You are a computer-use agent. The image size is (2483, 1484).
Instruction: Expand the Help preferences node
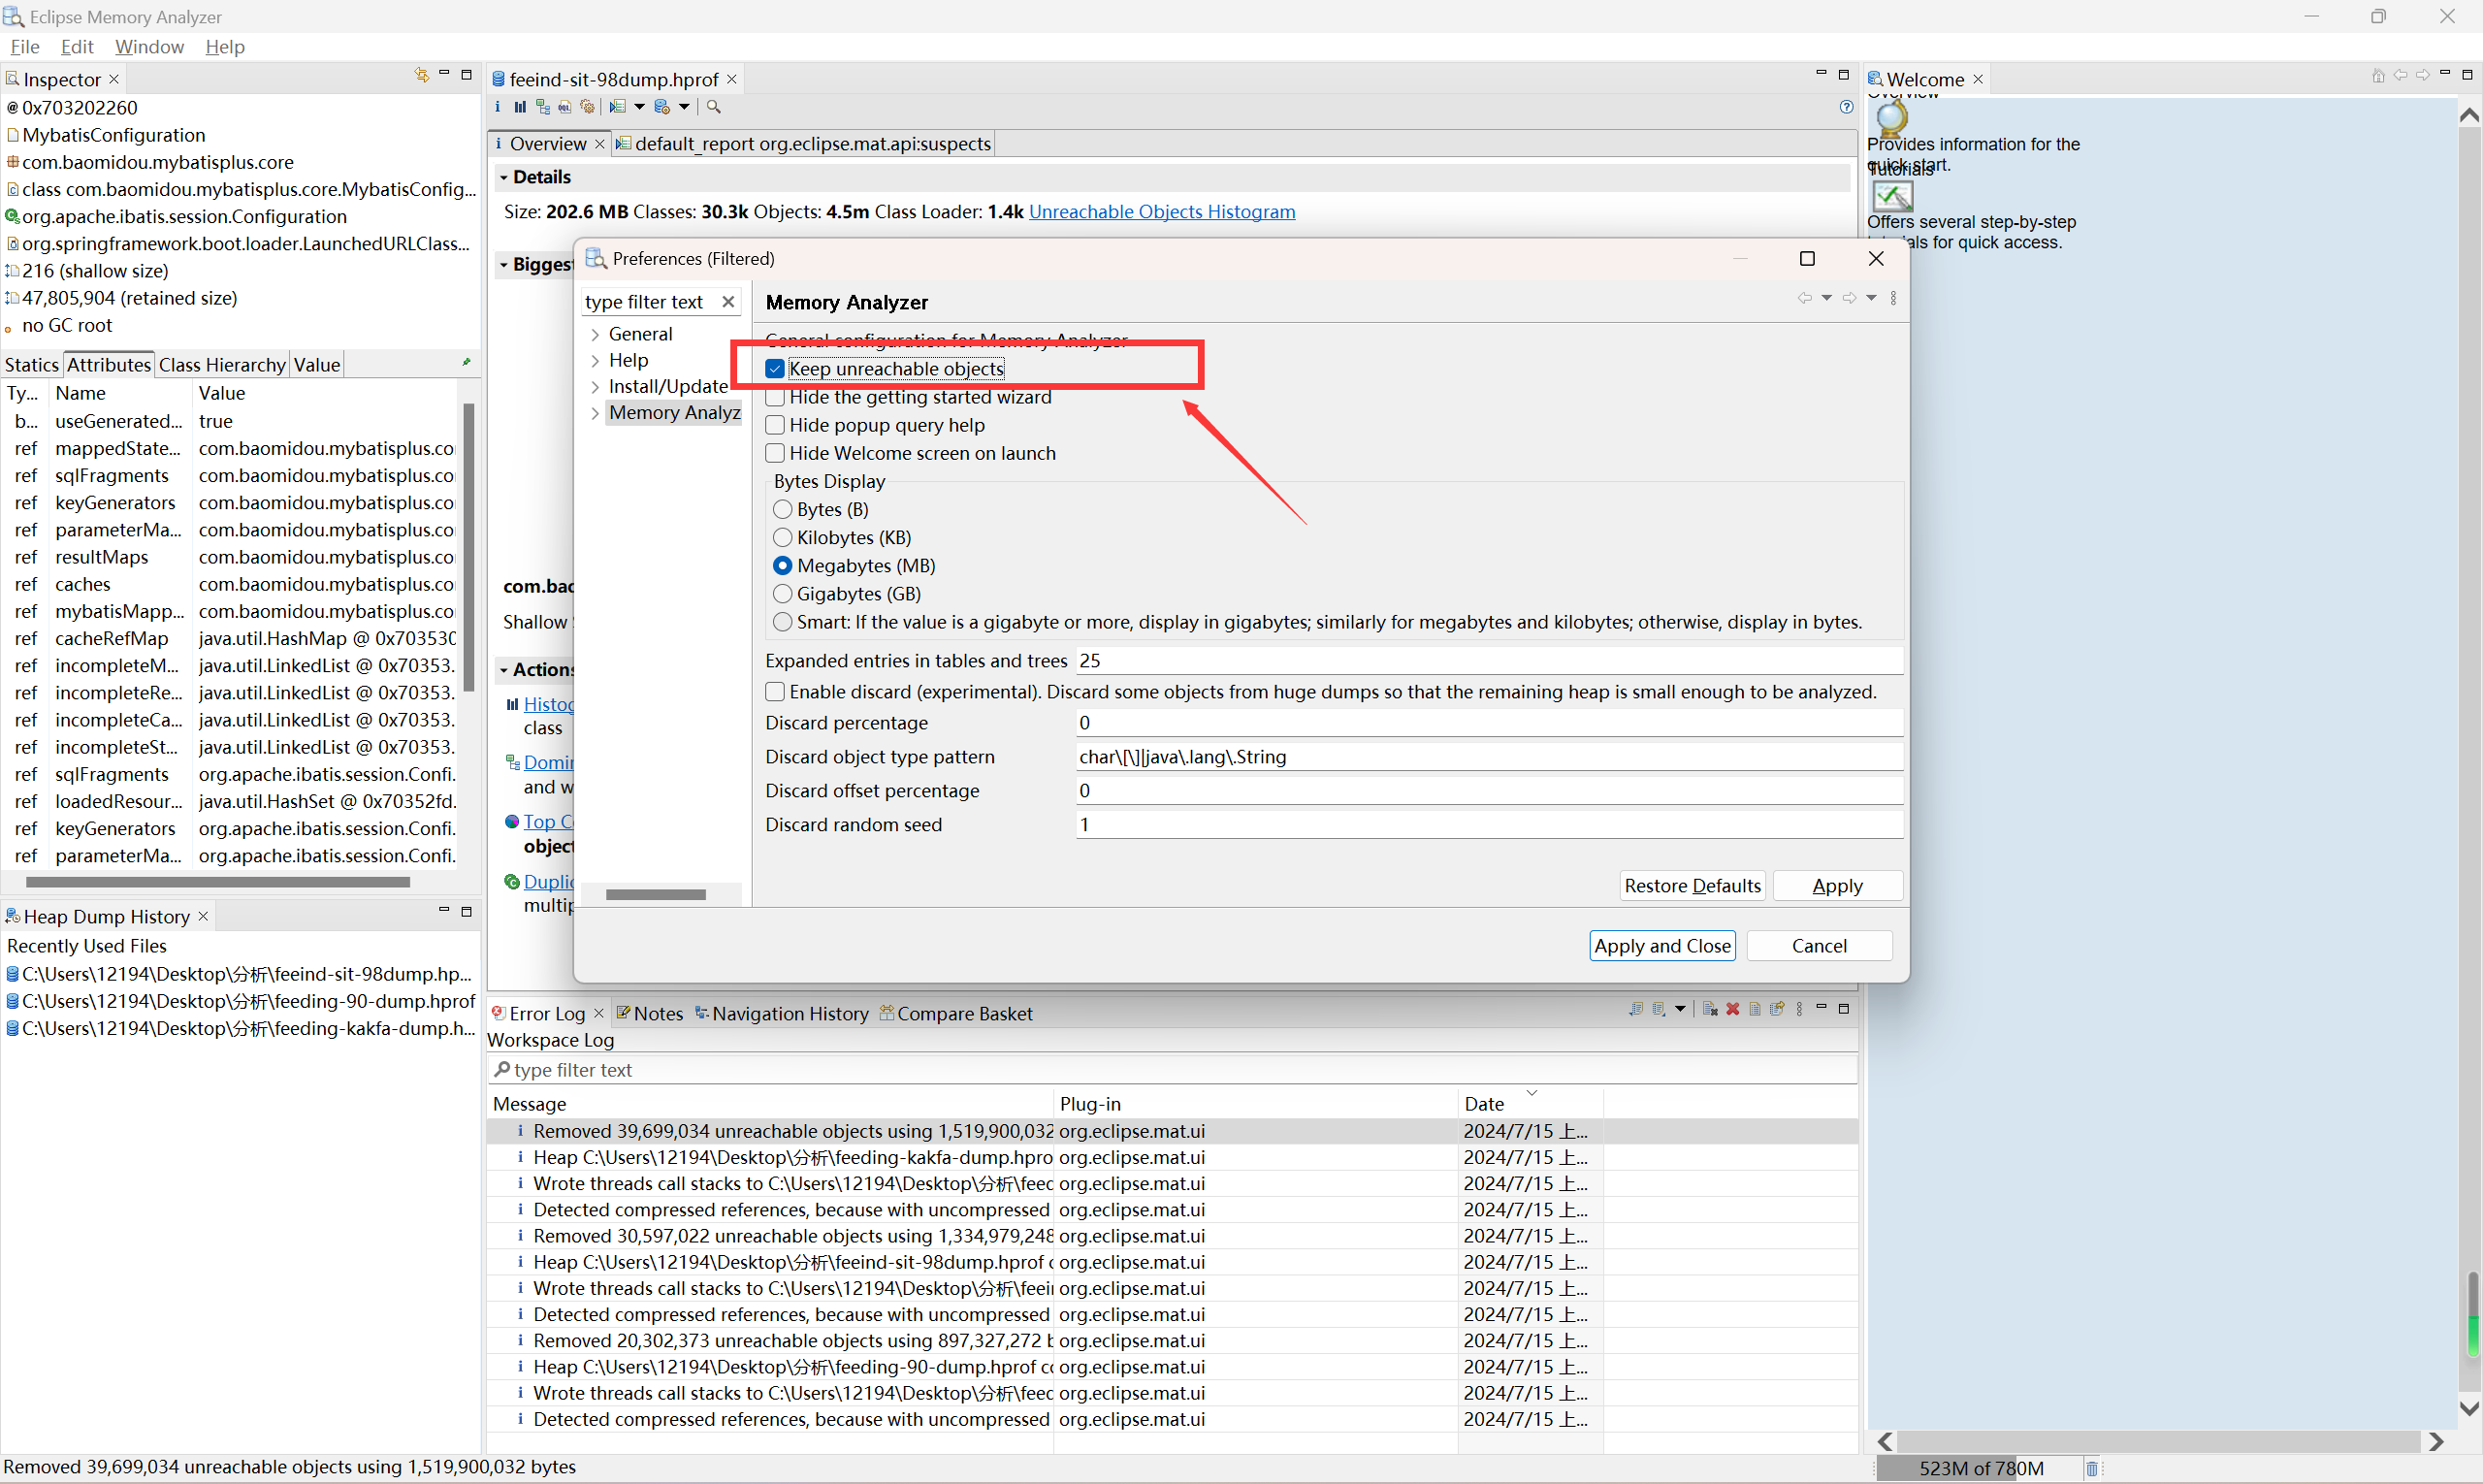click(595, 360)
